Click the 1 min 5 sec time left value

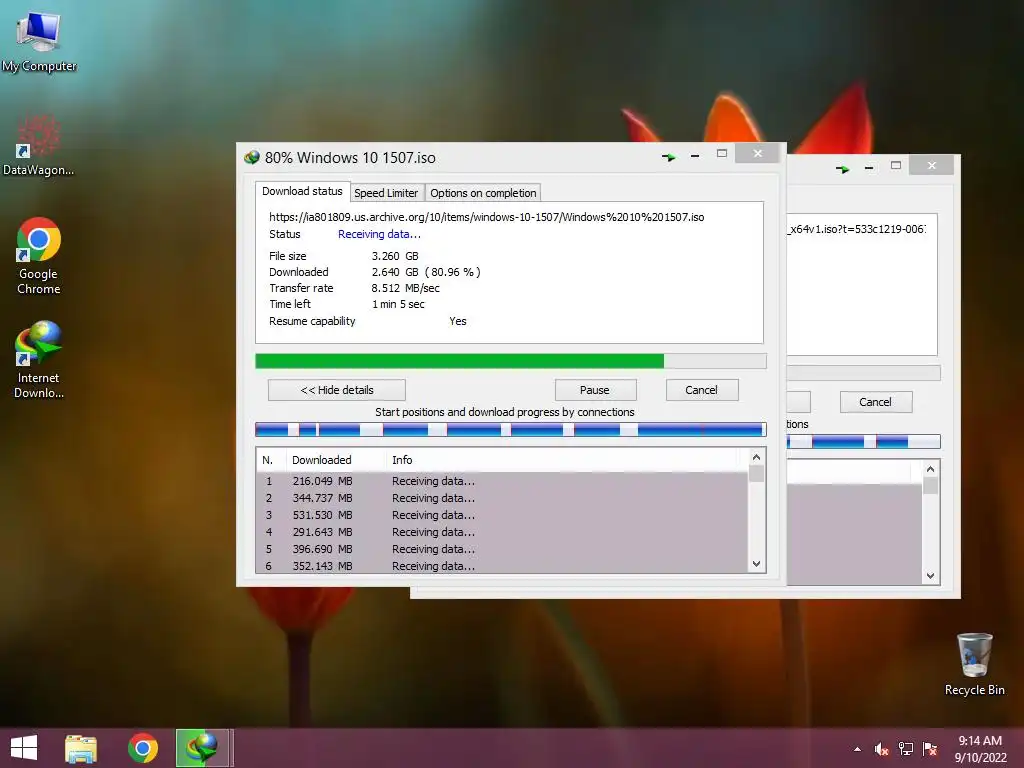398,304
